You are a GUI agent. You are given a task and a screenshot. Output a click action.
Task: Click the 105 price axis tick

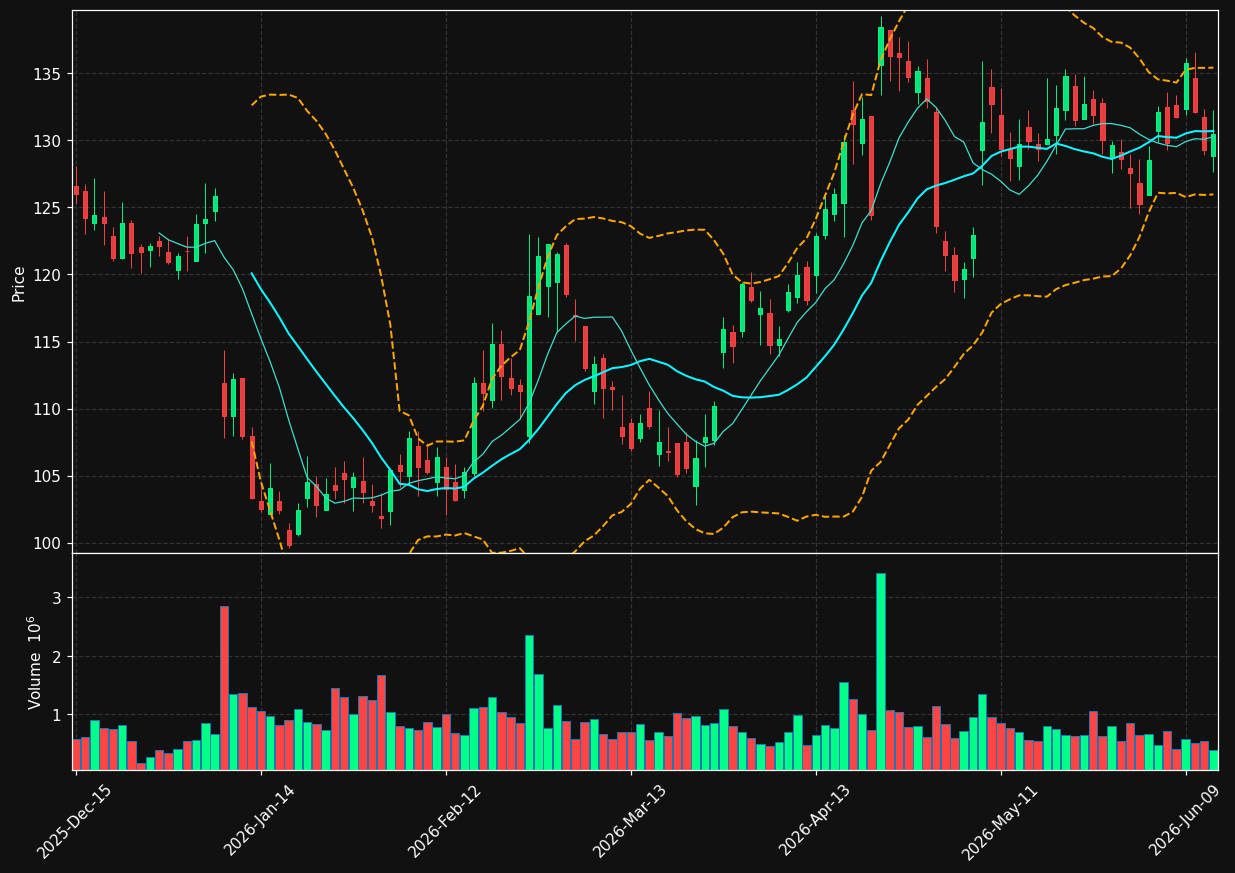click(x=46, y=476)
